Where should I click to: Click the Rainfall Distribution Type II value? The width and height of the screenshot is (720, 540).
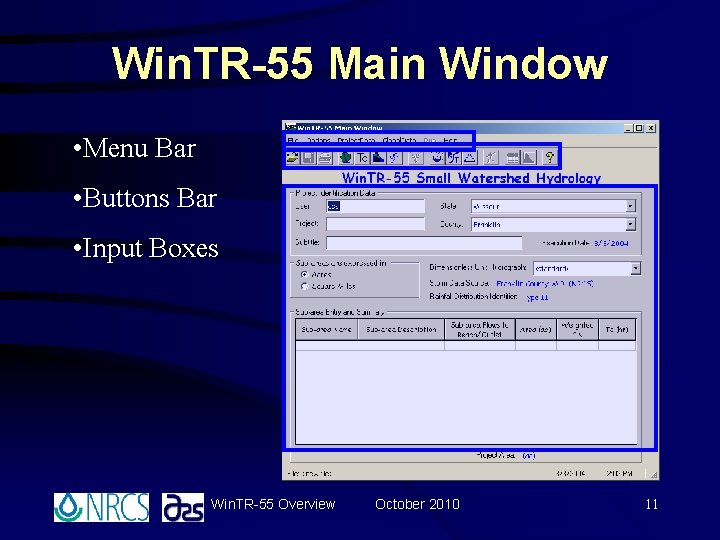click(x=537, y=298)
